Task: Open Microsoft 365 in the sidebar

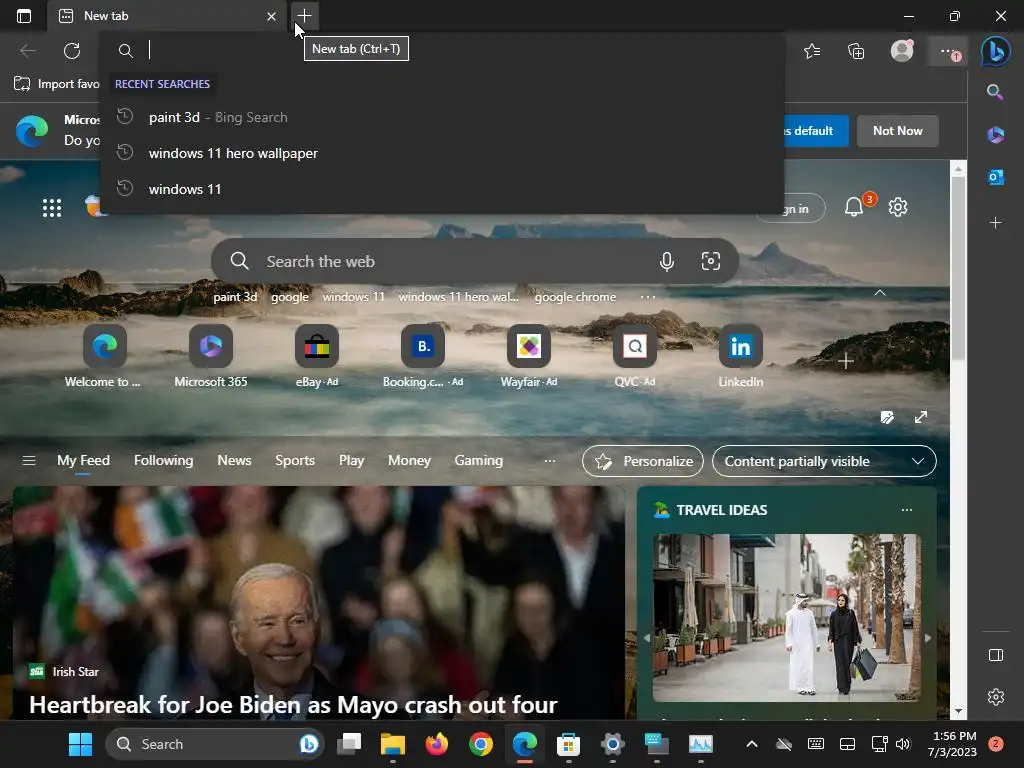Action: 995,135
